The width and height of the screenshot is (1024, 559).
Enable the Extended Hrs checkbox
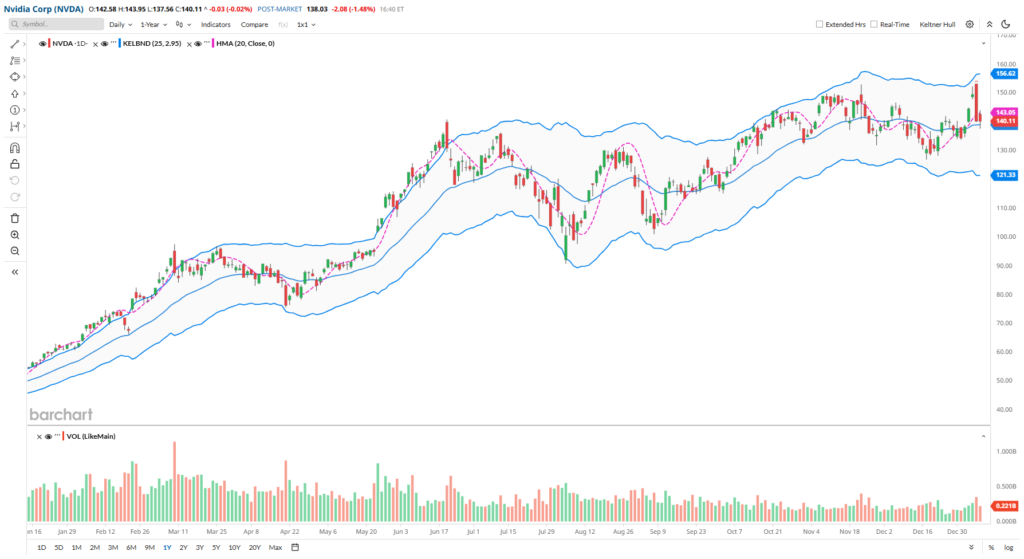tap(820, 24)
